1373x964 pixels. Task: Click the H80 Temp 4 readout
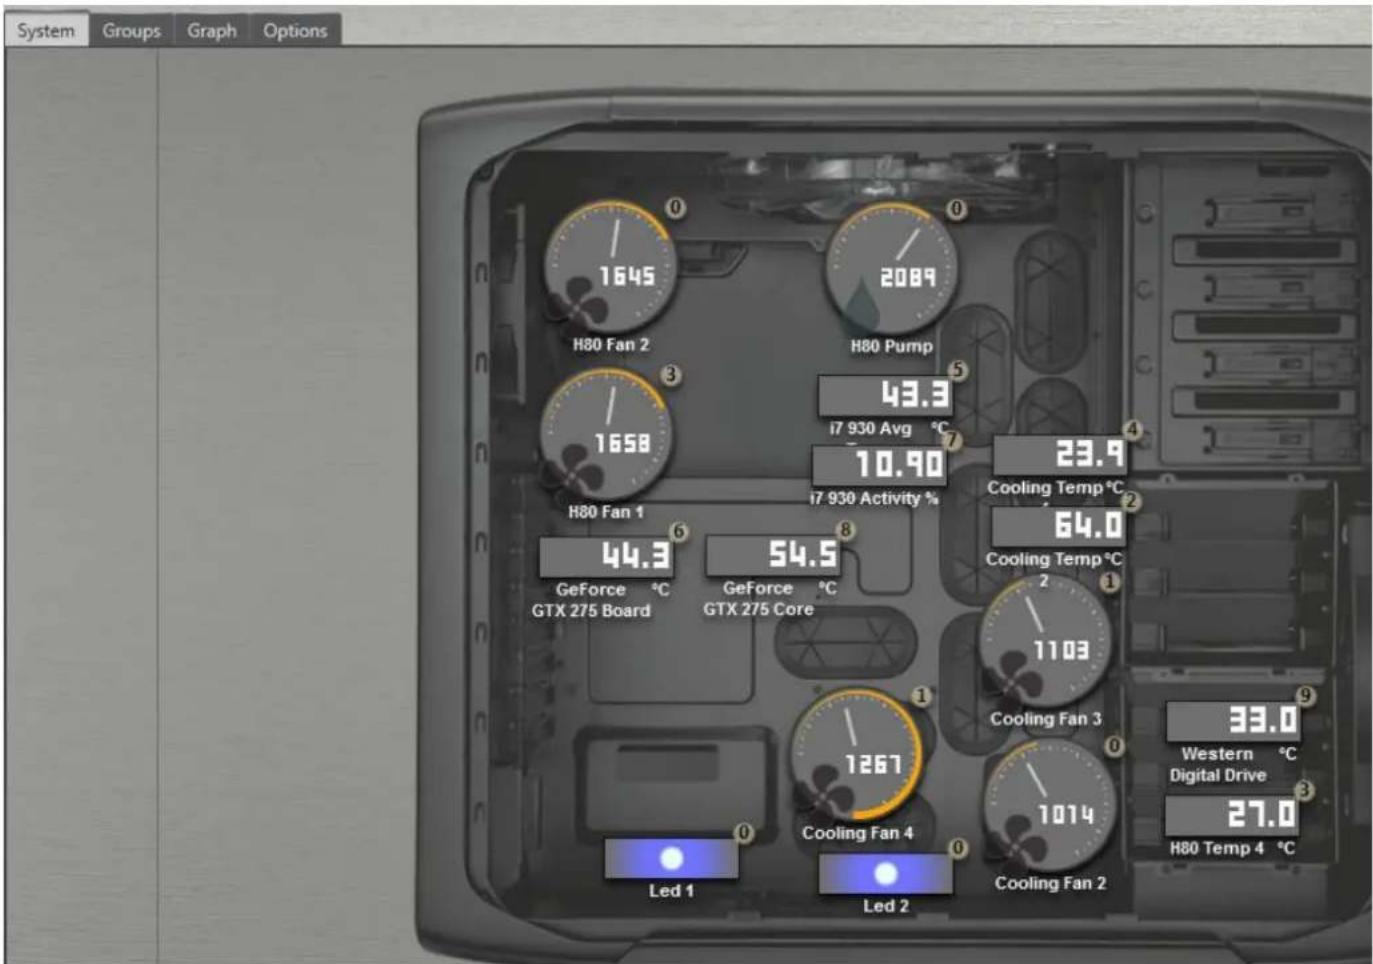1232,815
